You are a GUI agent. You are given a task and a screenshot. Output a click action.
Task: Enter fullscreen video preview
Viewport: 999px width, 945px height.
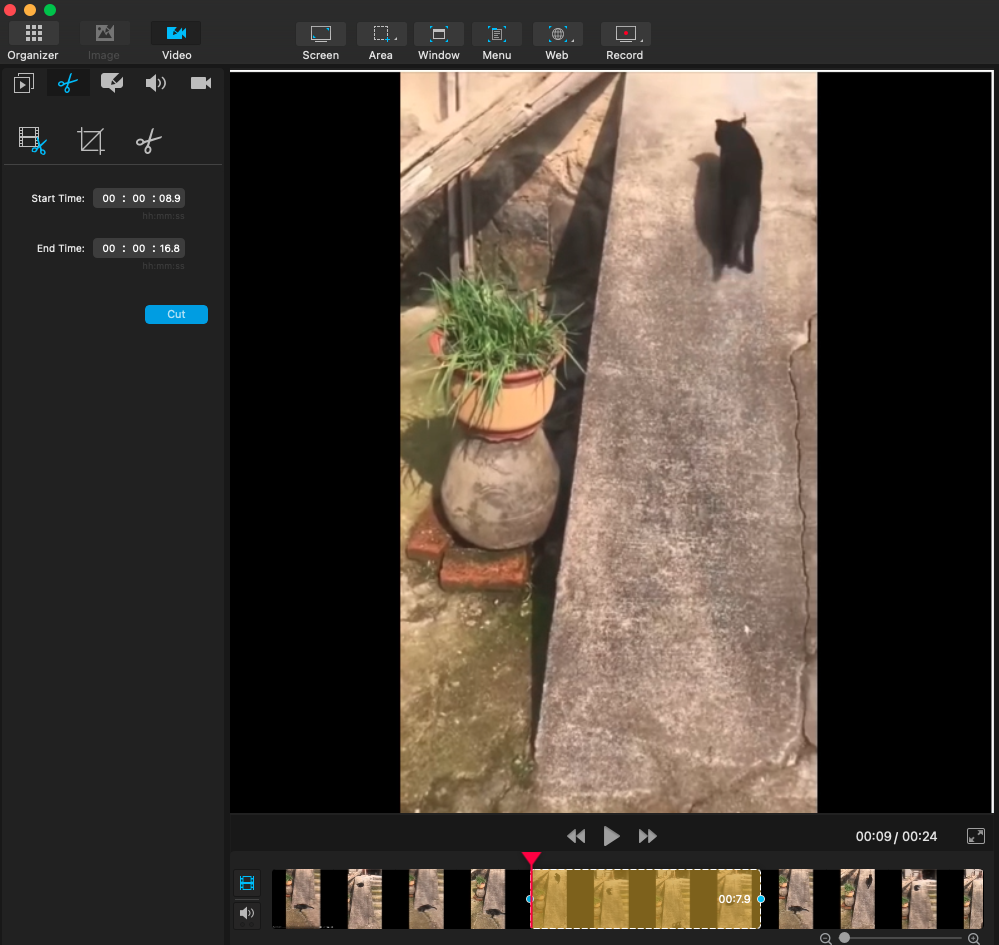[x=976, y=836]
